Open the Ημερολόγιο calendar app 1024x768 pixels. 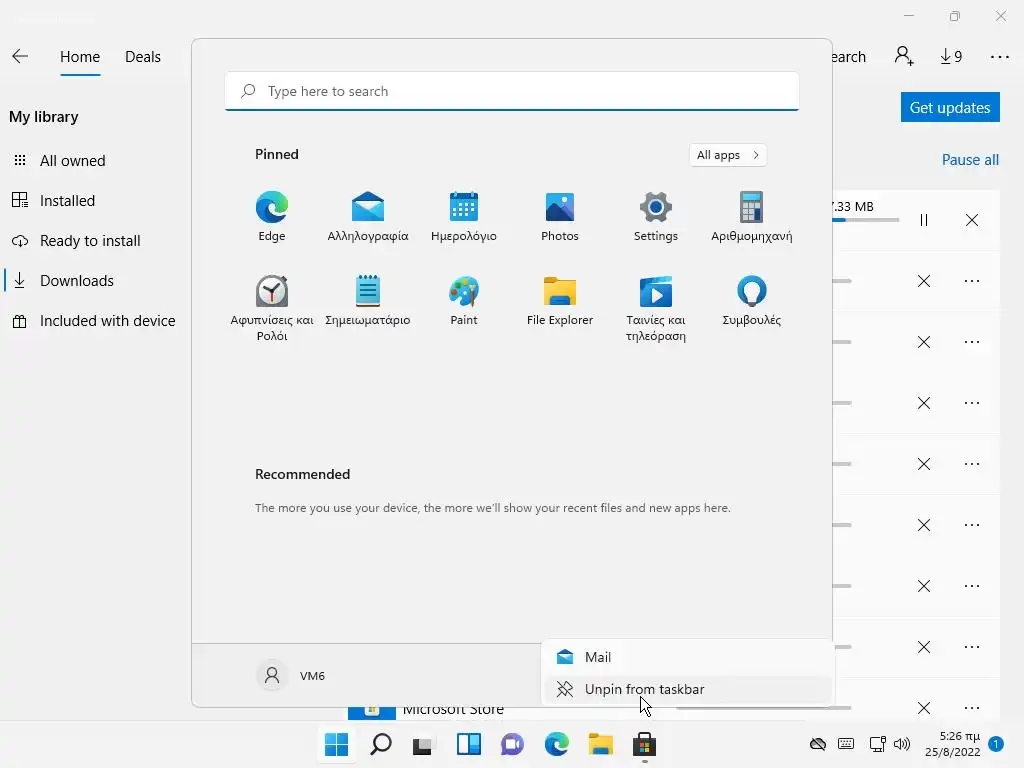click(464, 216)
